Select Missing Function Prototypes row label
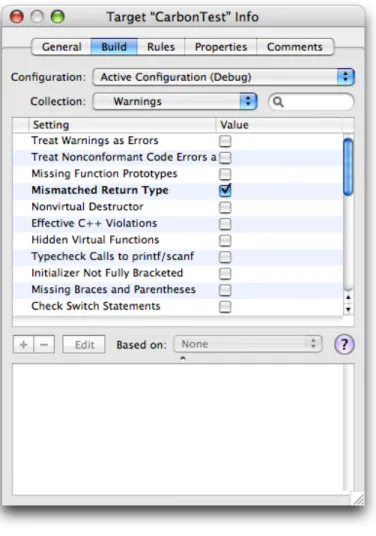The width and height of the screenshot is (376, 536). 104,174
